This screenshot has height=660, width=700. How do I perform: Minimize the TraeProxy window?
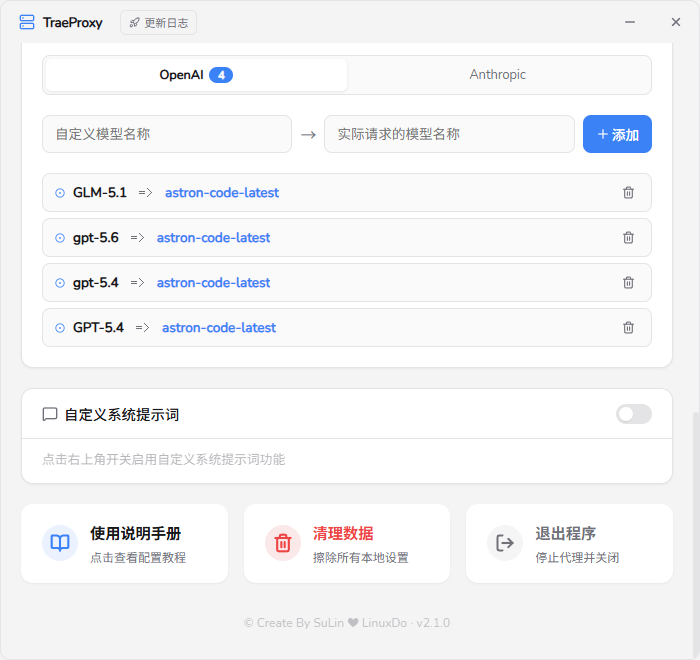click(630, 22)
